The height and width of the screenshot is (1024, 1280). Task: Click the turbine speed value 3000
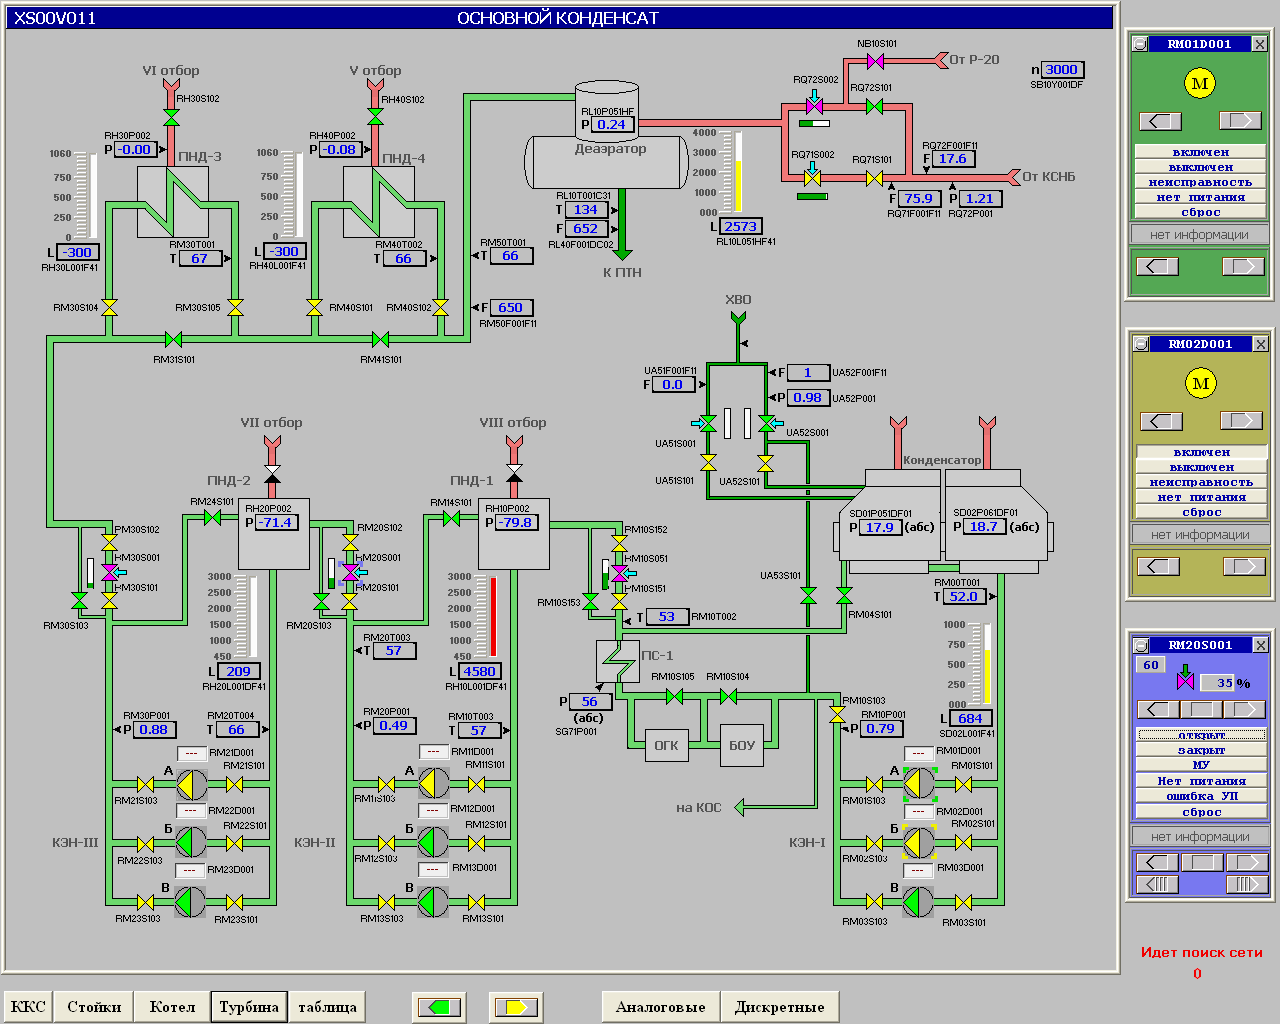1062,70
